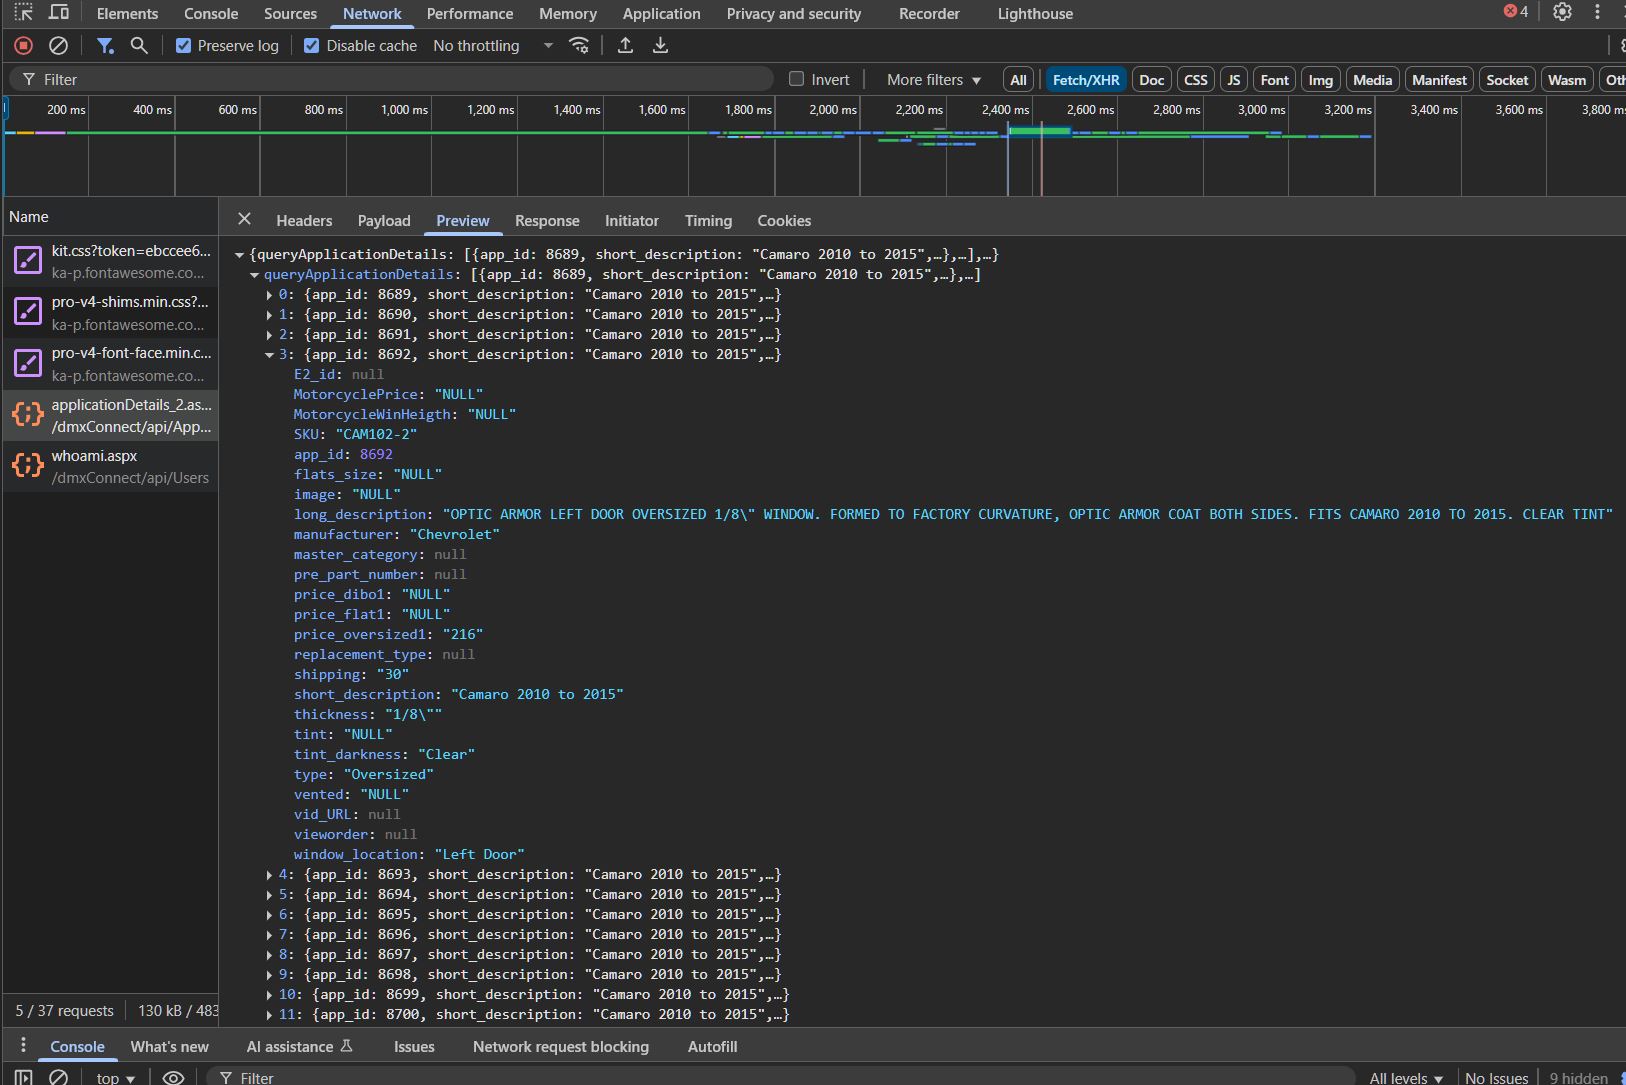Uncheck the Disable cache checkbox
The width and height of the screenshot is (1626, 1085).
(312, 45)
